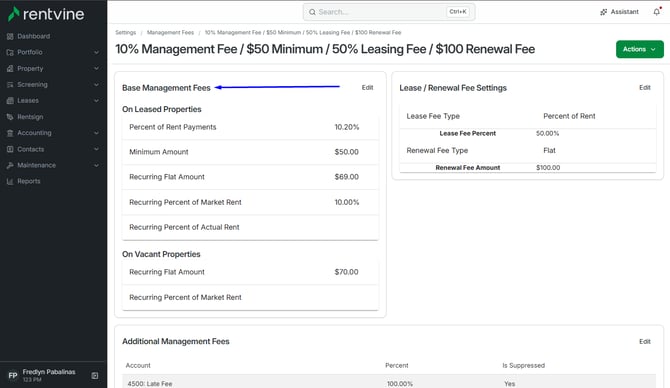The height and width of the screenshot is (388, 670).
Task: Click the Portfolio sidebar icon
Action: point(10,52)
